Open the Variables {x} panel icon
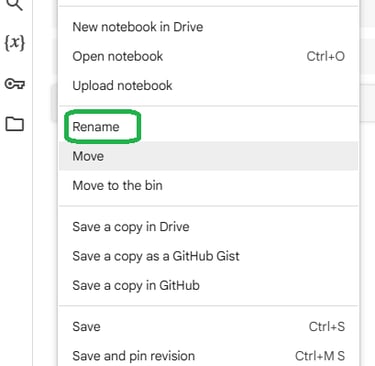Screen dimensions: 375x366 click(x=15, y=43)
